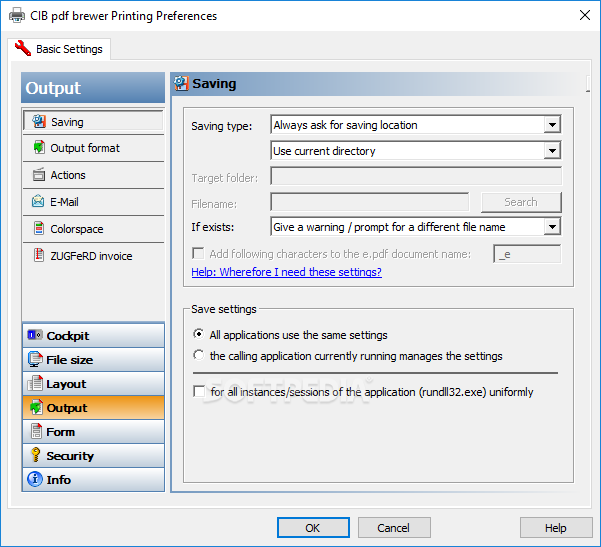Click the Saving floppy disk icon
Image resolution: width=601 pixels, height=547 pixels.
(39, 122)
